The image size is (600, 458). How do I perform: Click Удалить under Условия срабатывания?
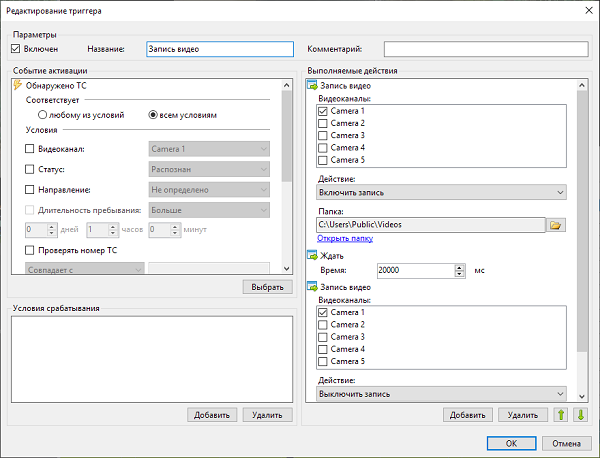point(267,415)
